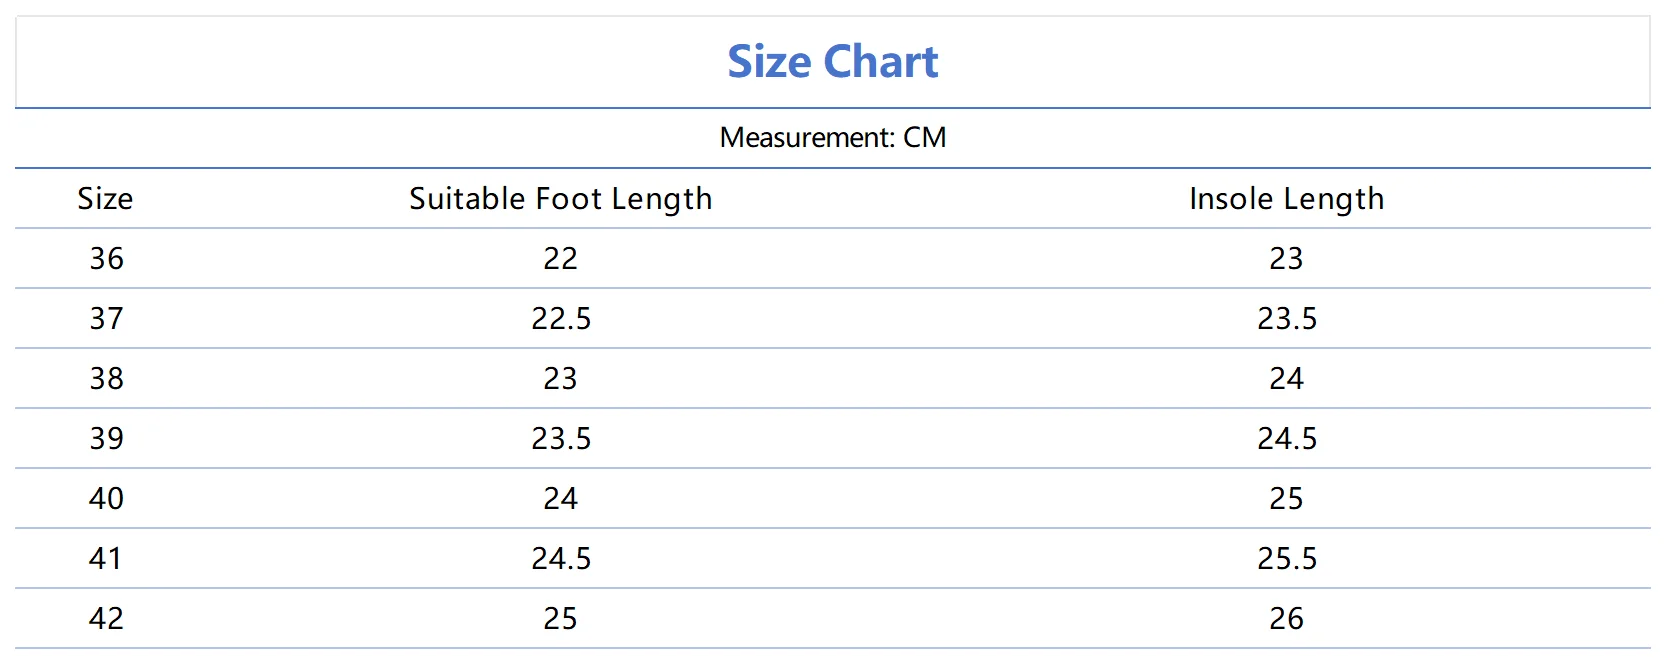Select size 36 in the table

tap(106, 259)
